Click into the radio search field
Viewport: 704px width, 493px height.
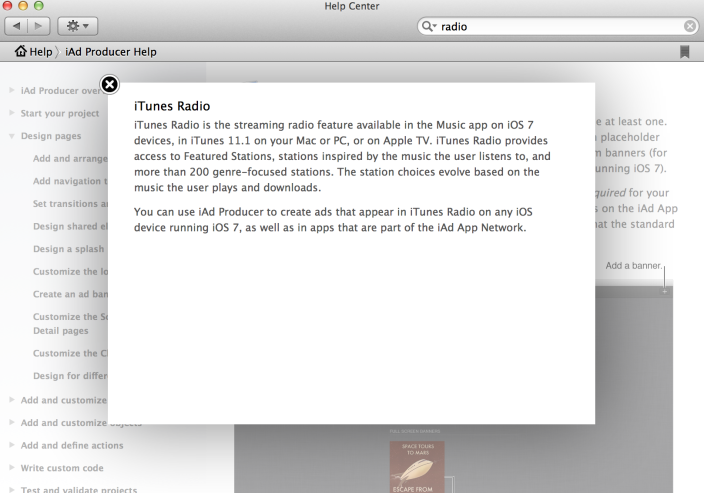559,26
